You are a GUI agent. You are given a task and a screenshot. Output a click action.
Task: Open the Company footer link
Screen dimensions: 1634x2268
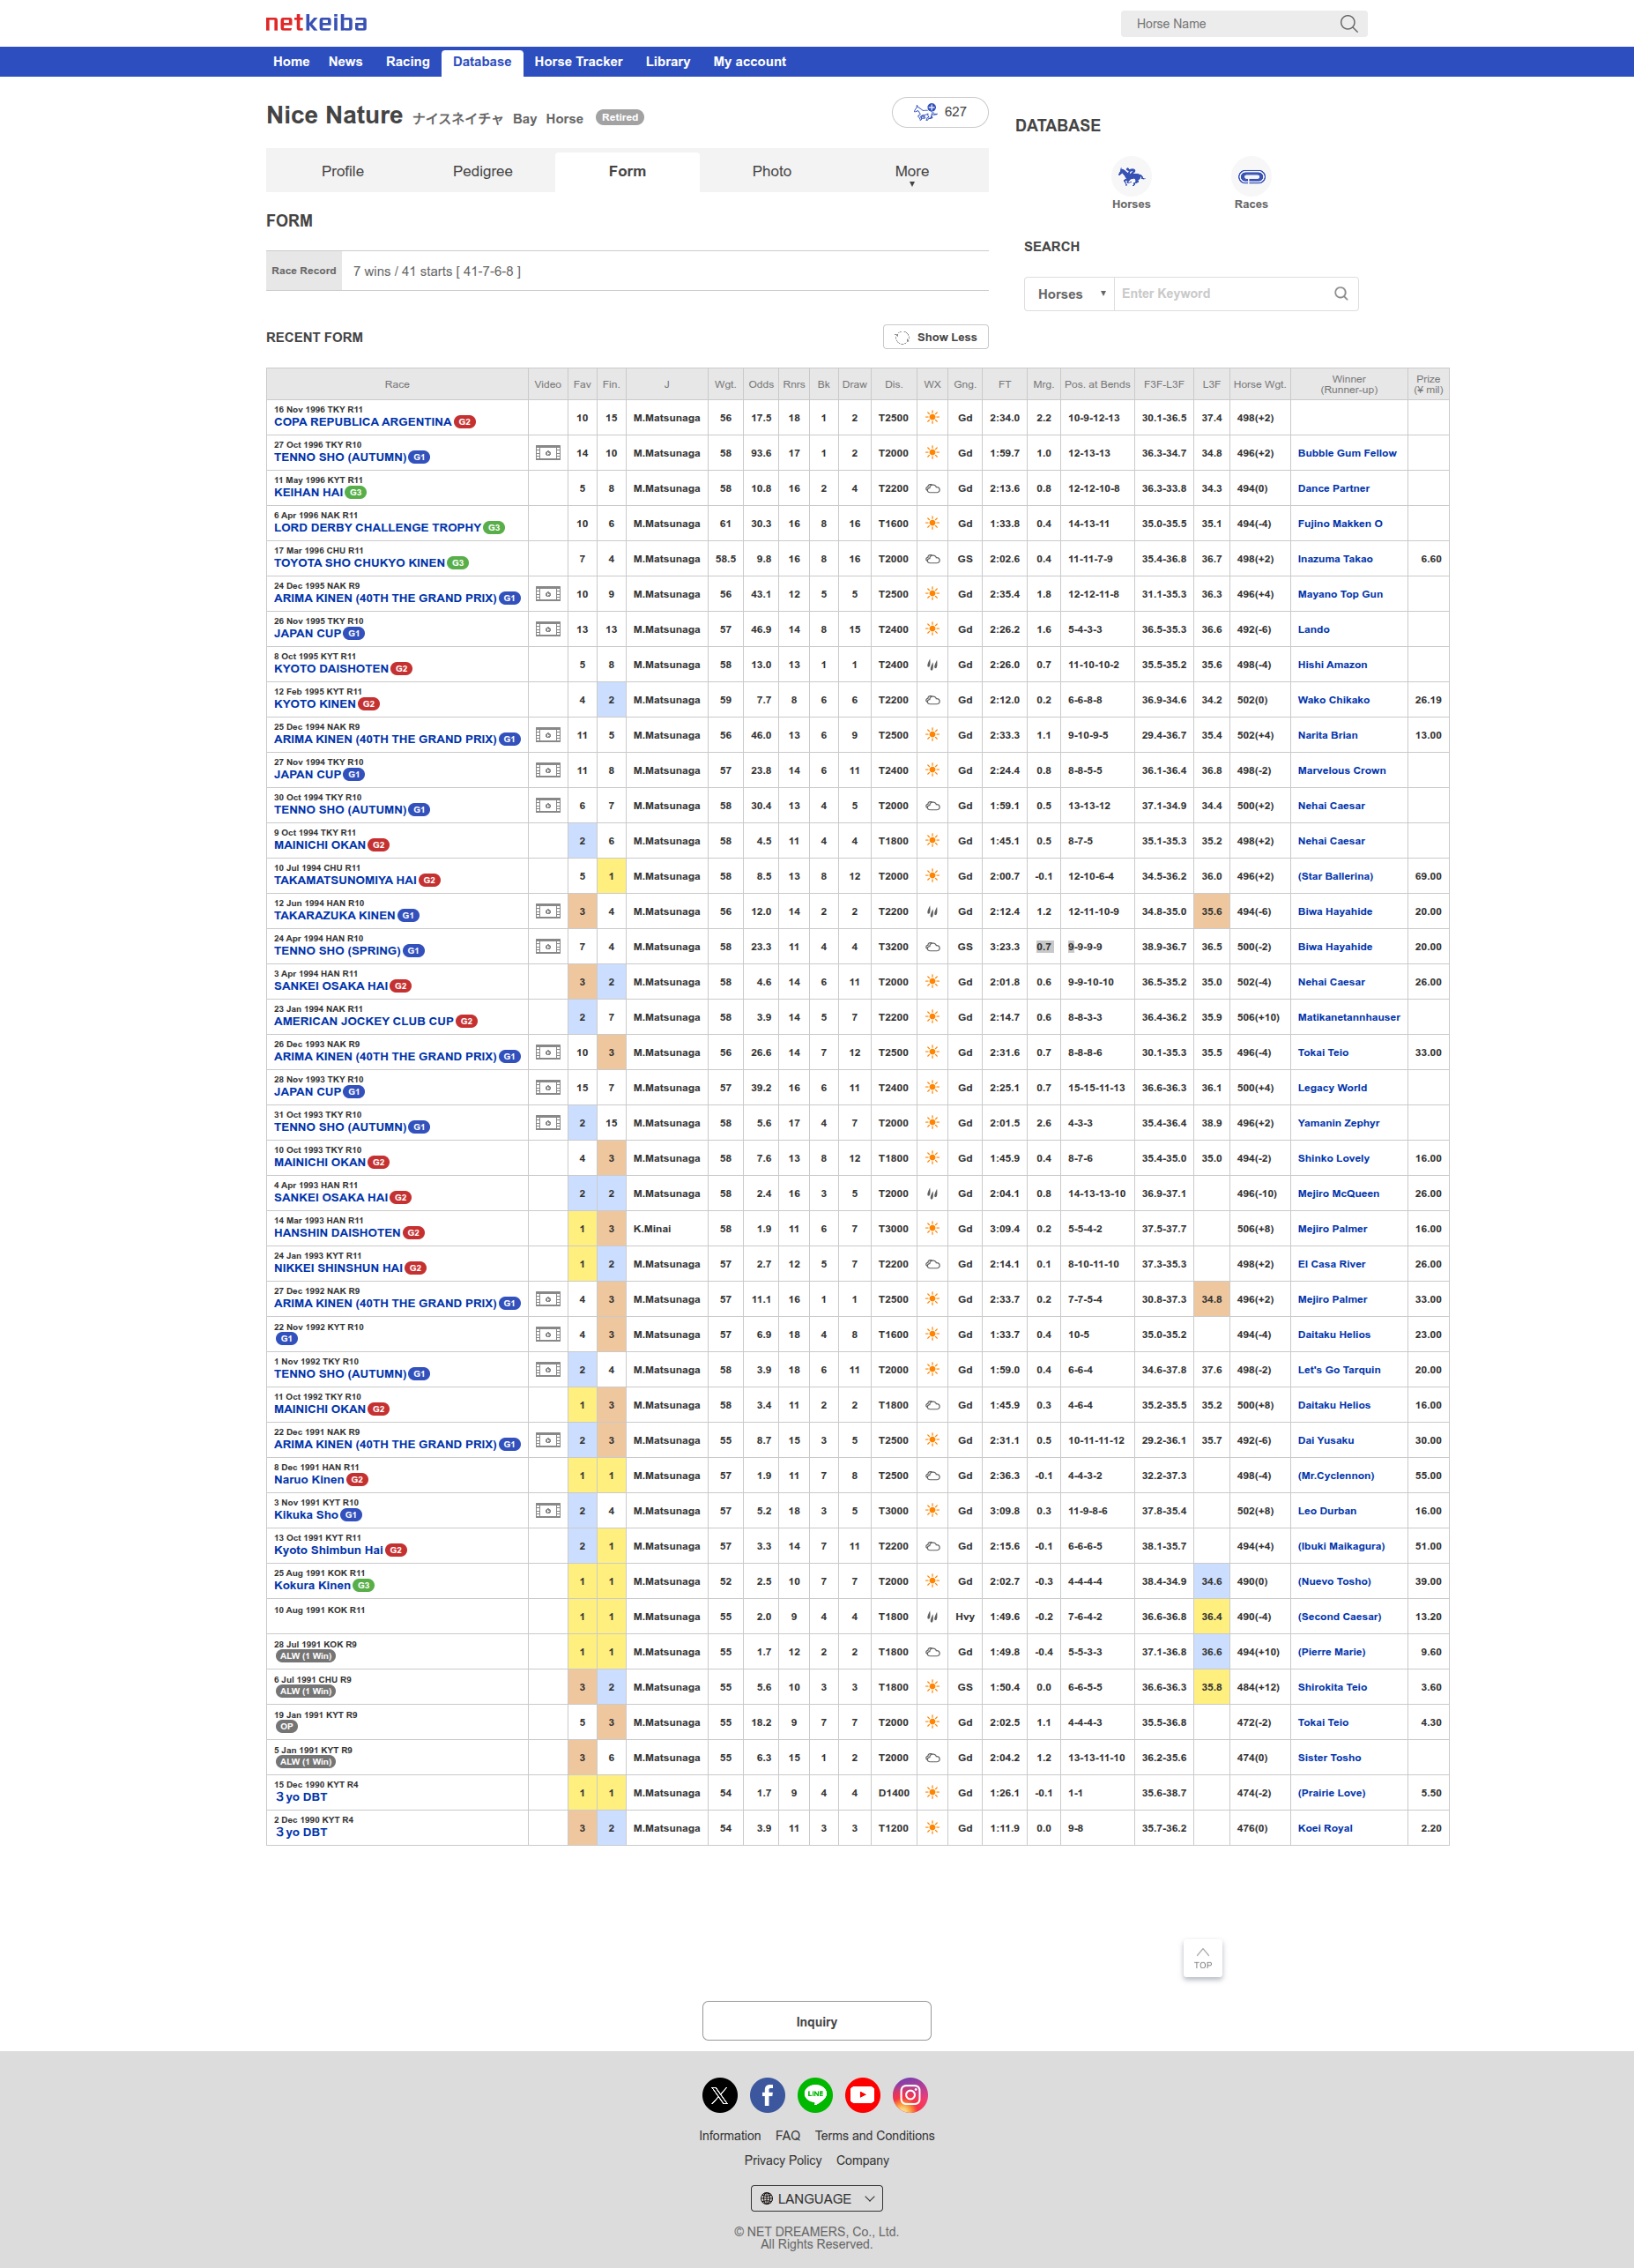coord(863,2160)
